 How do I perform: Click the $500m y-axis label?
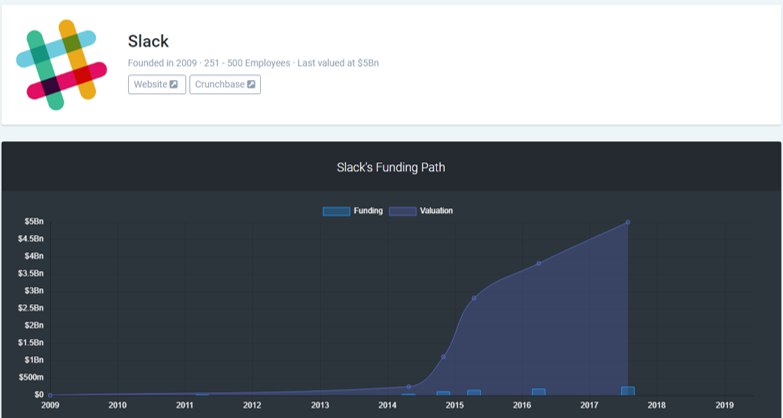31,377
